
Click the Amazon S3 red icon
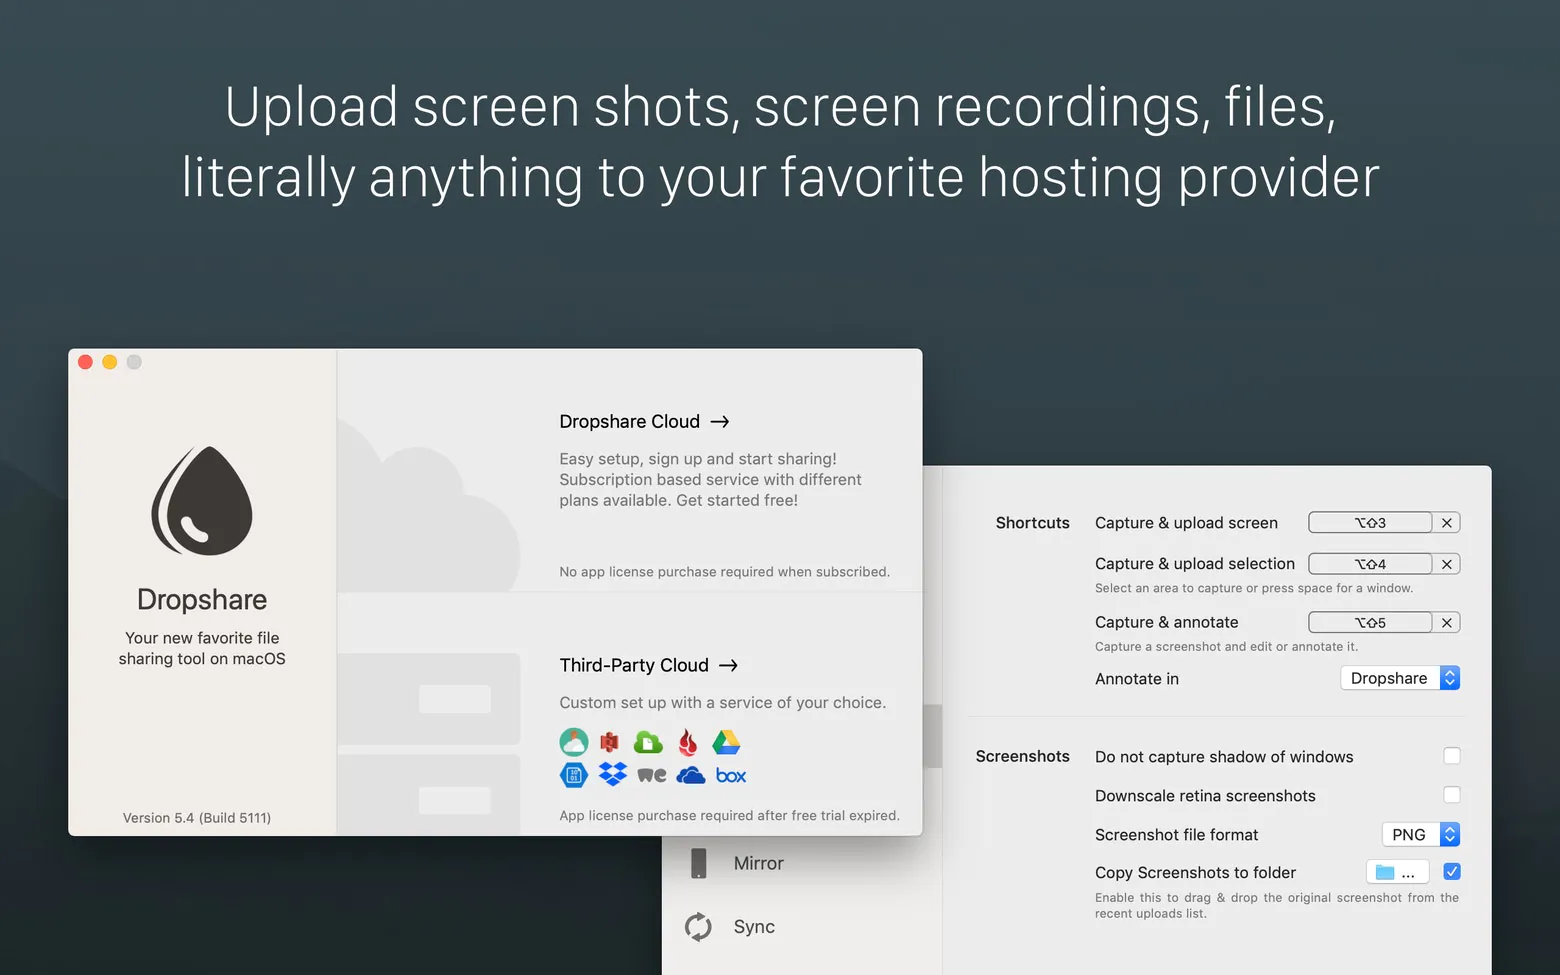(x=609, y=742)
